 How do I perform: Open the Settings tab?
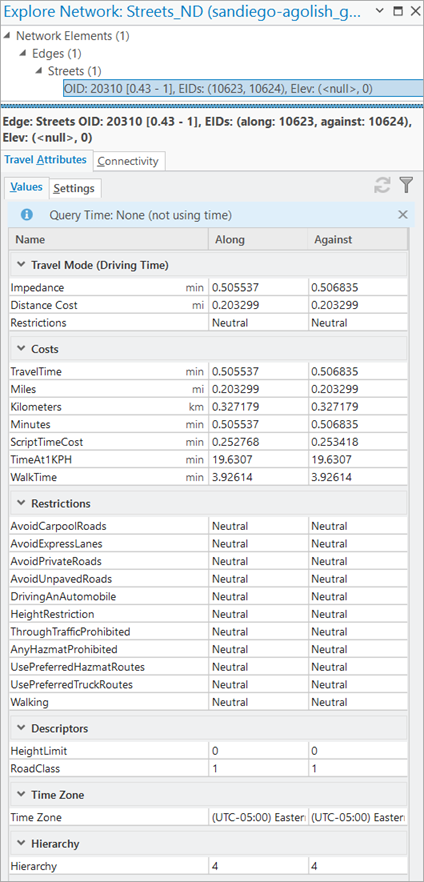[74, 188]
